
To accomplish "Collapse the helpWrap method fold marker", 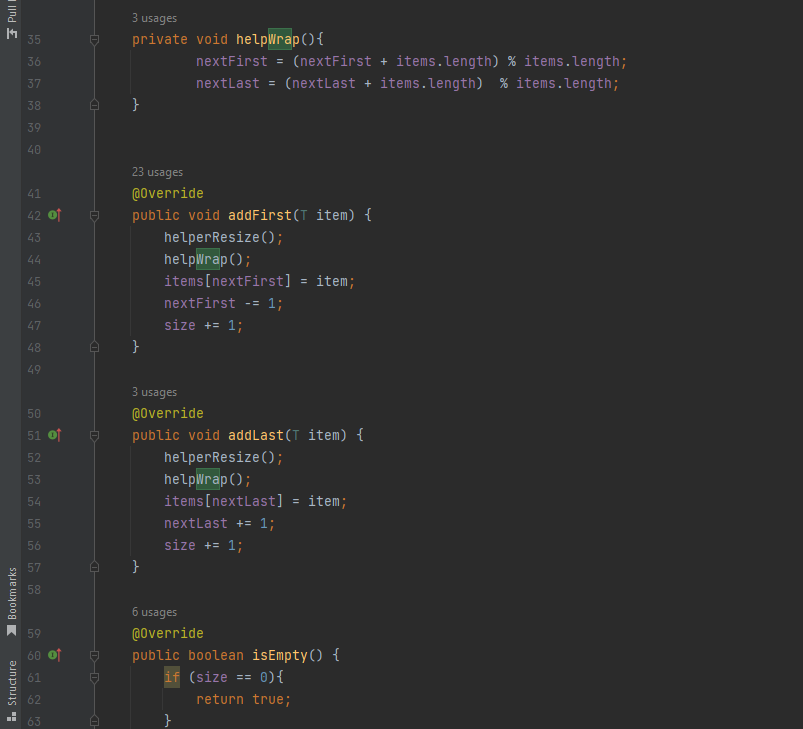I will [x=95, y=40].
